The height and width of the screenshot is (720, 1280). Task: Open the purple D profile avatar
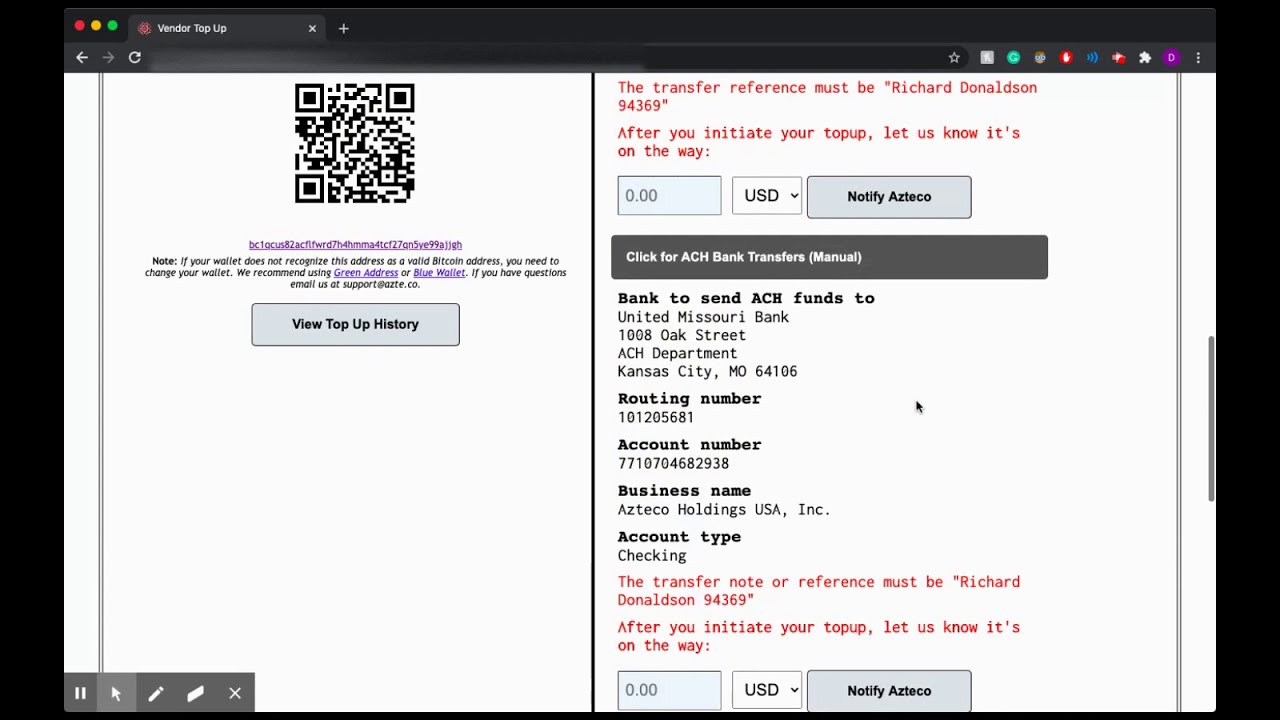1171,58
